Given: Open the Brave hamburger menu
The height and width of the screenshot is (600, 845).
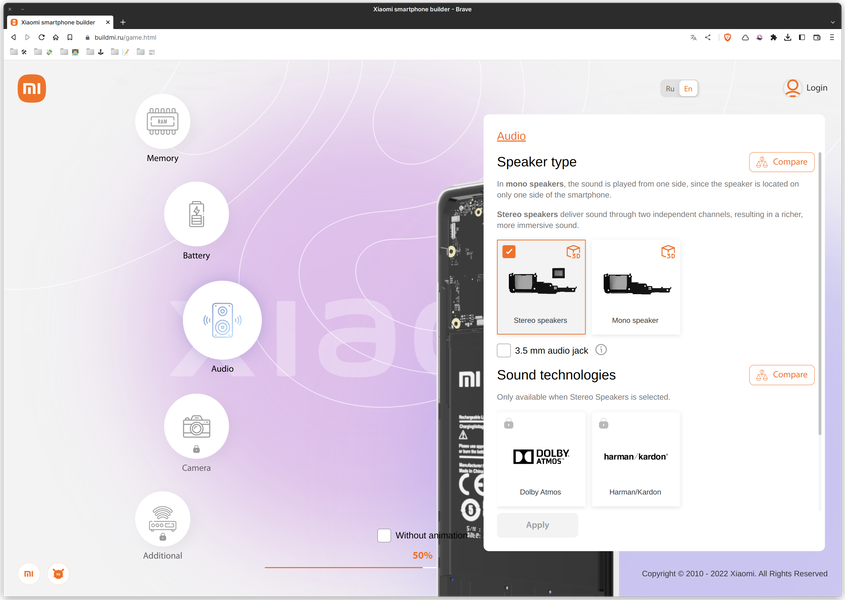Looking at the screenshot, I should (x=832, y=37).
